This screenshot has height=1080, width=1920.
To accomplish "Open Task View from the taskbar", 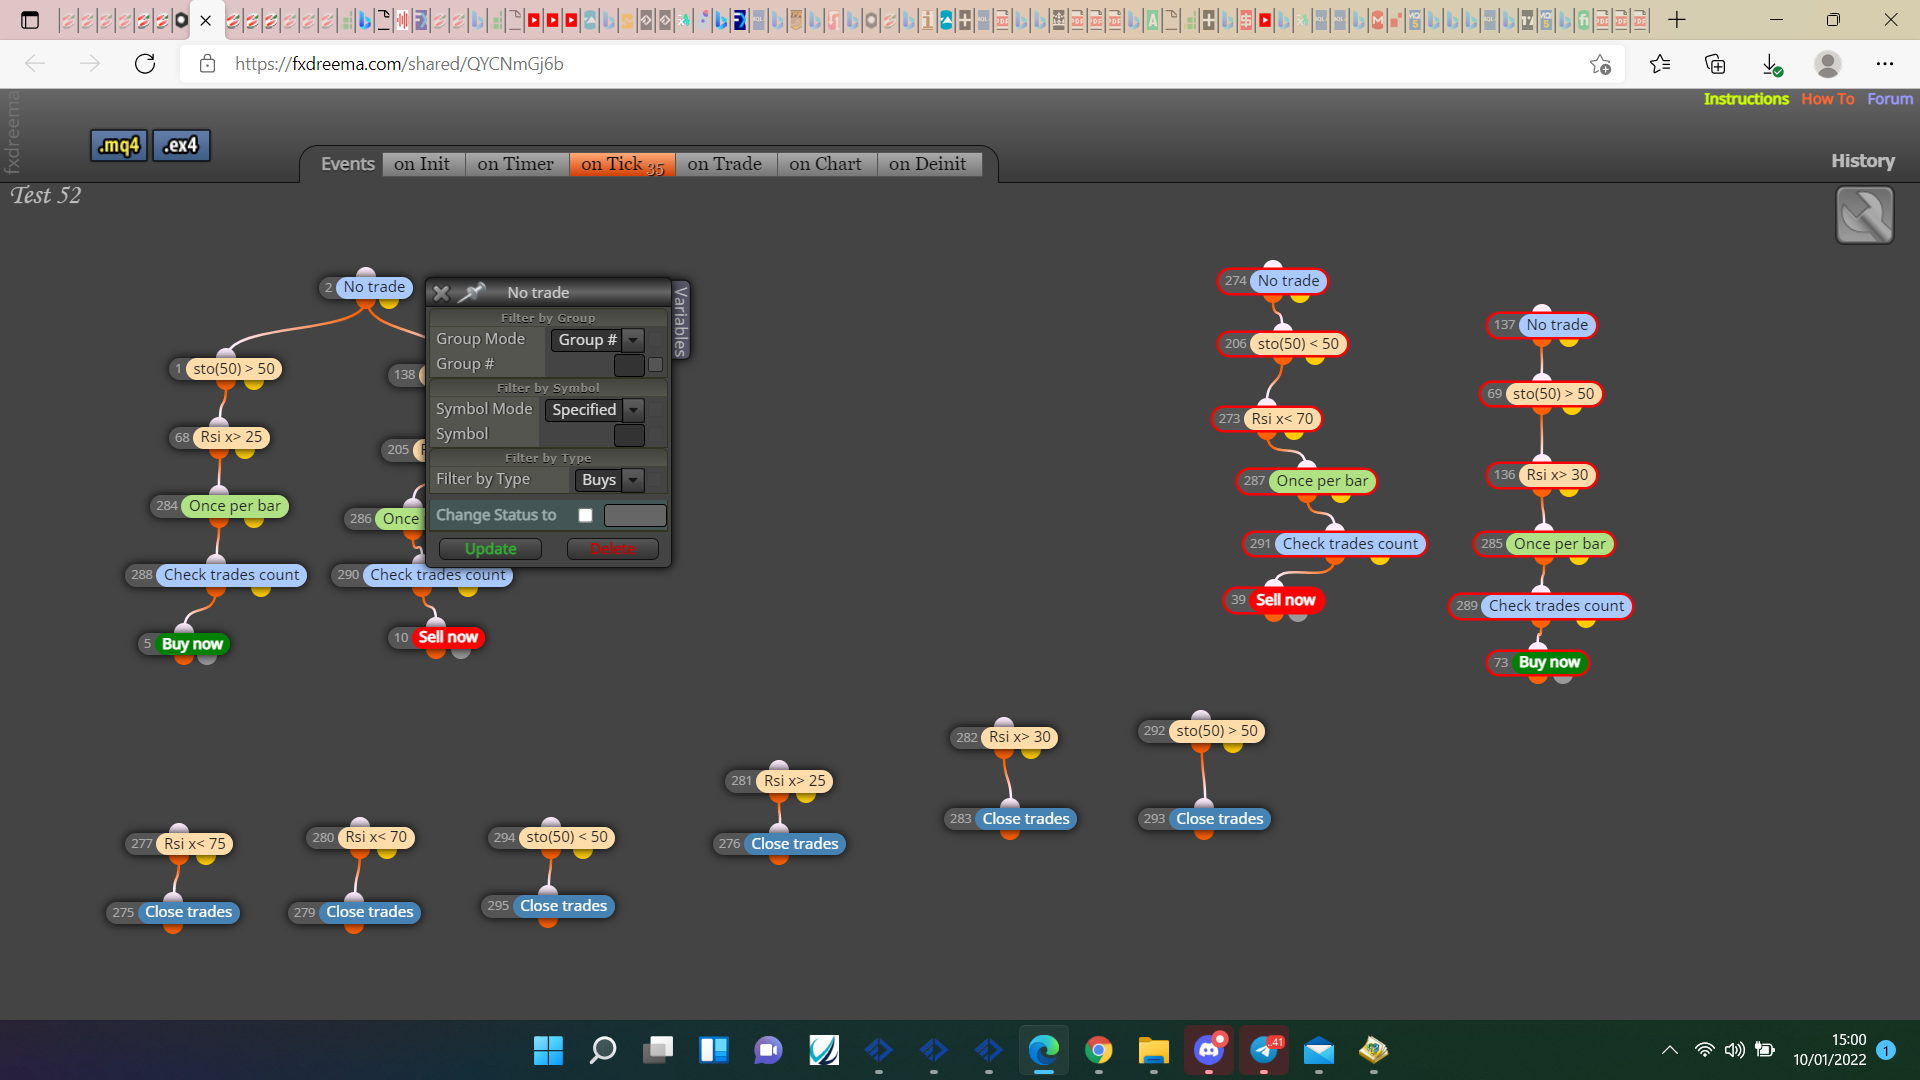I will 658,1050.
